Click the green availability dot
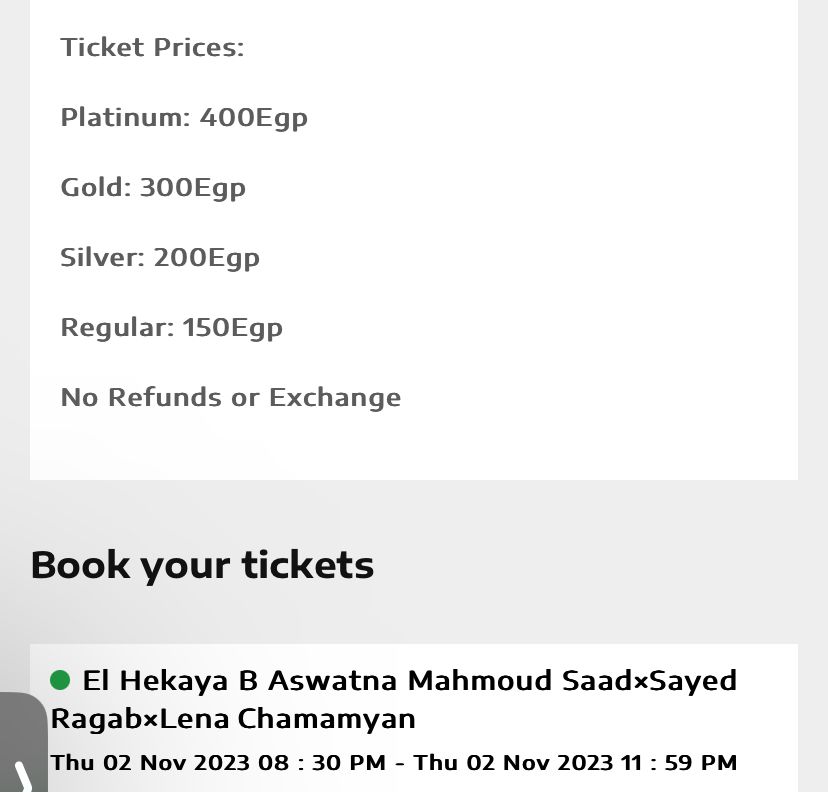Viewport: 828px width, 792px height. (60, 681)
